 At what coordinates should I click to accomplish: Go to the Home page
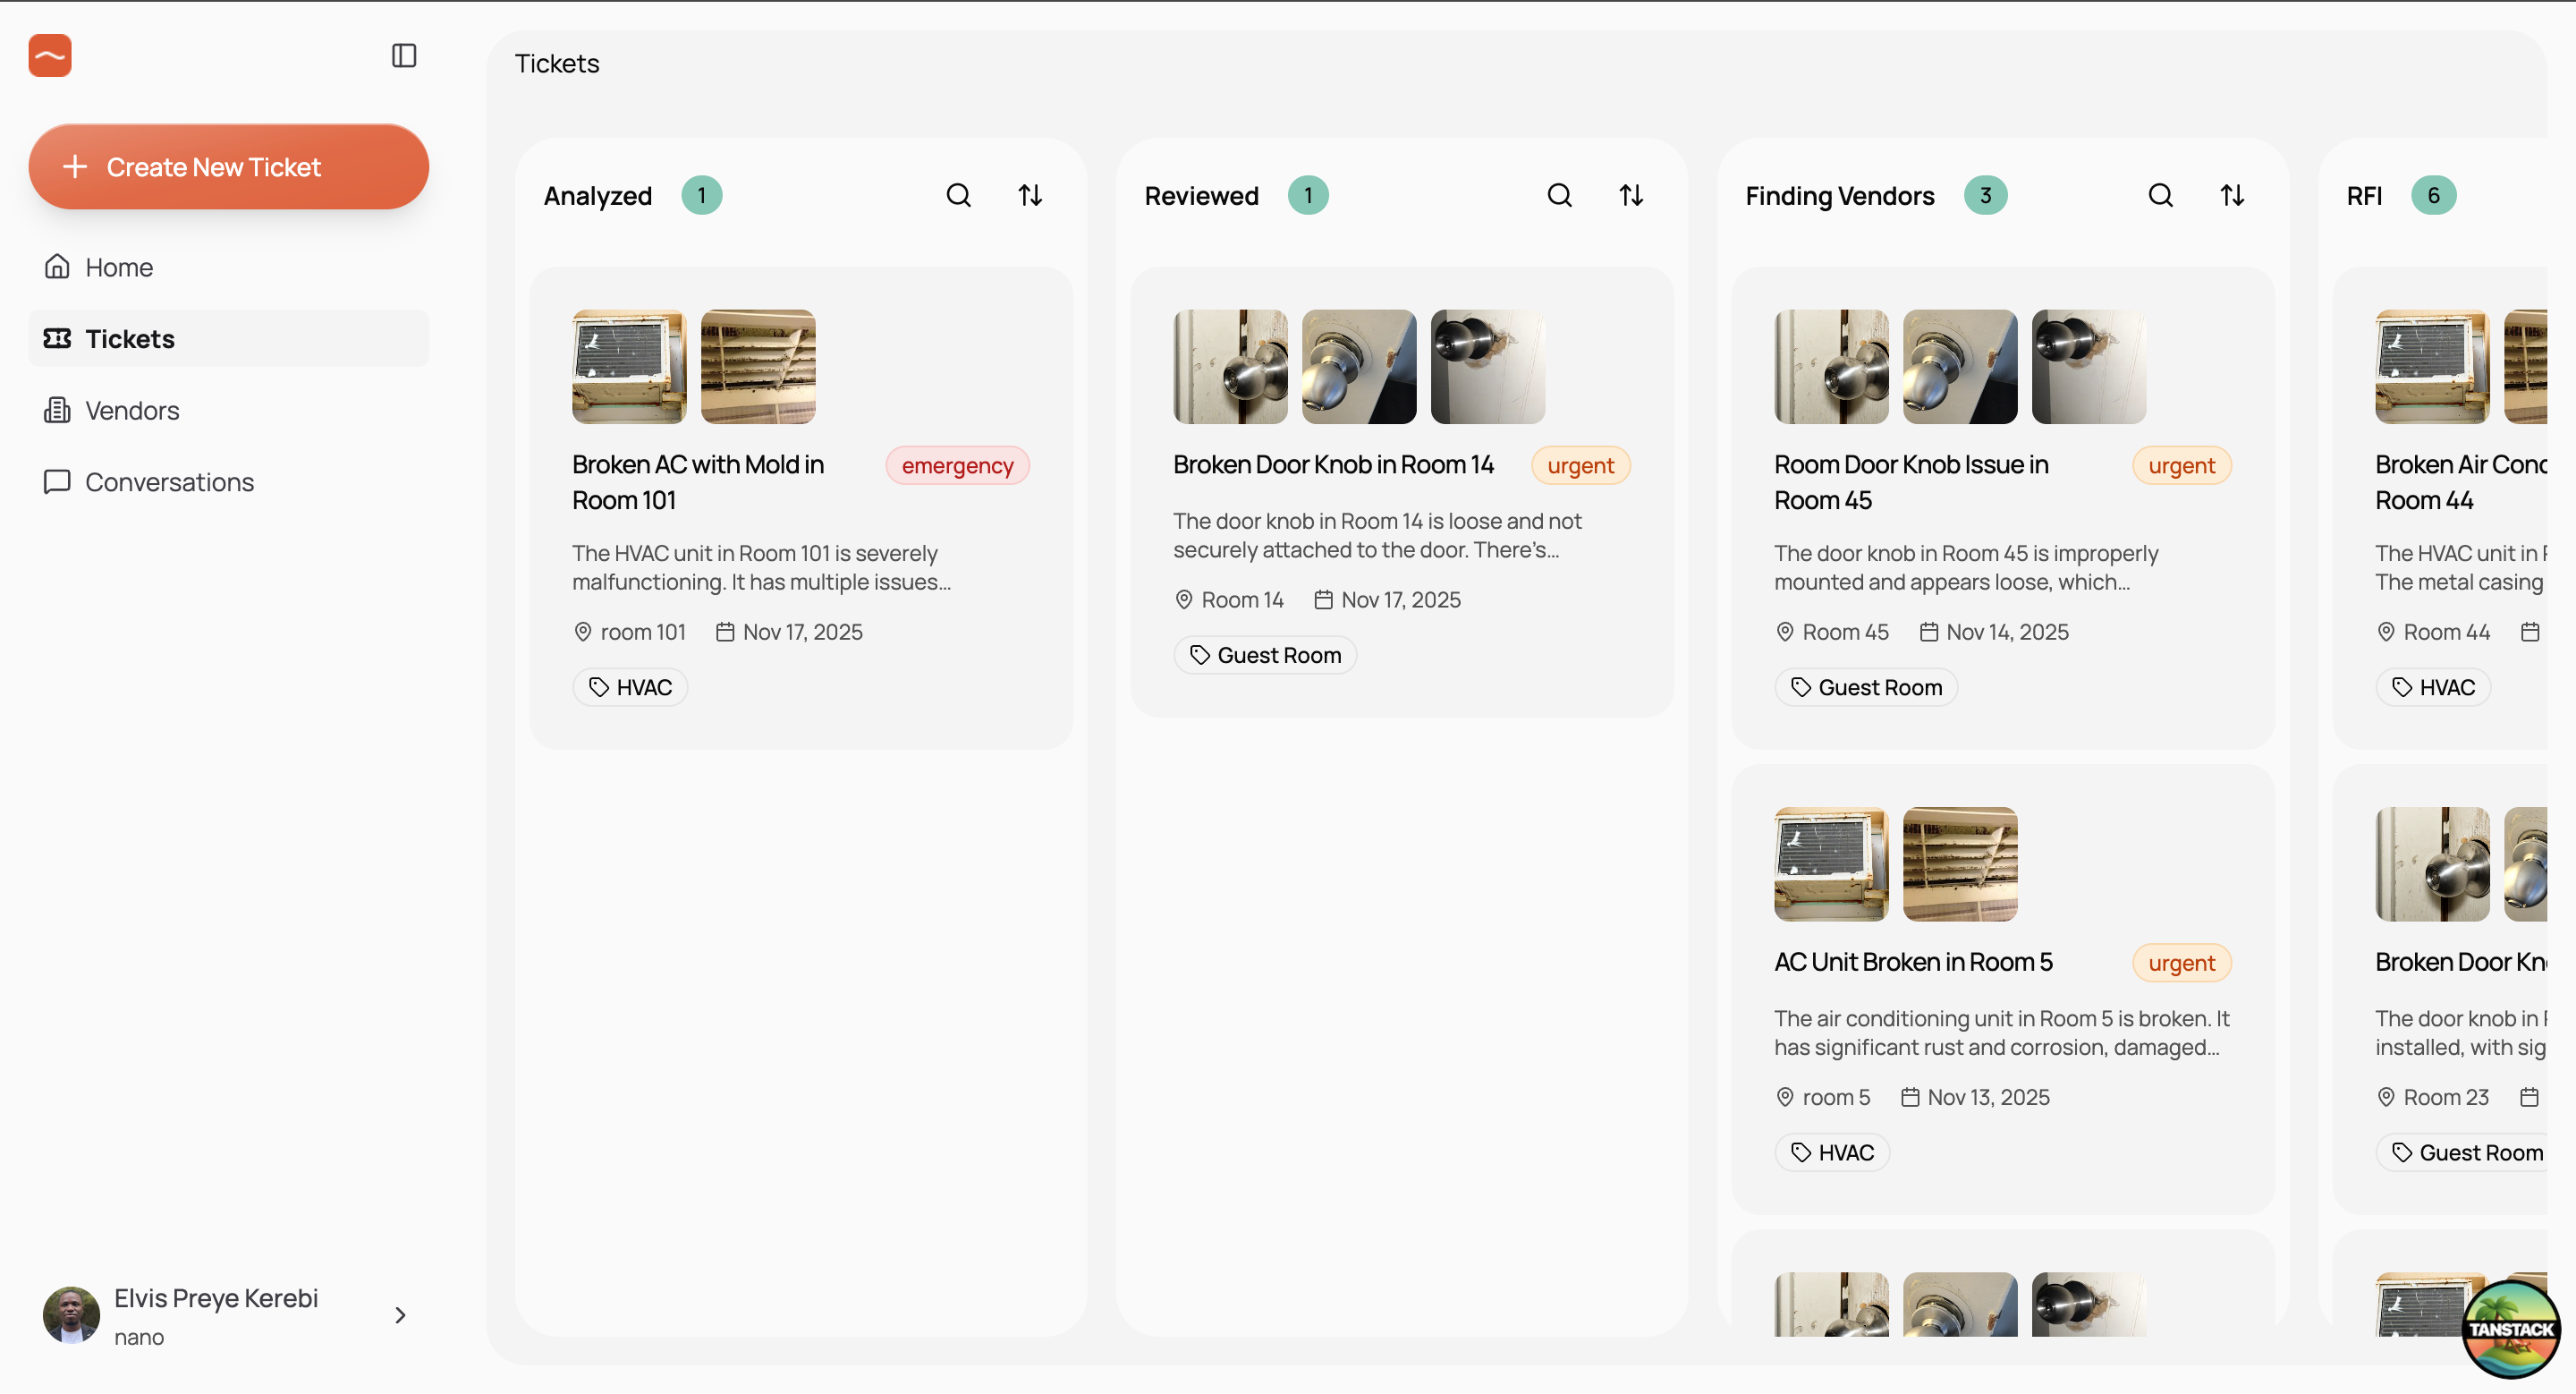118,267
